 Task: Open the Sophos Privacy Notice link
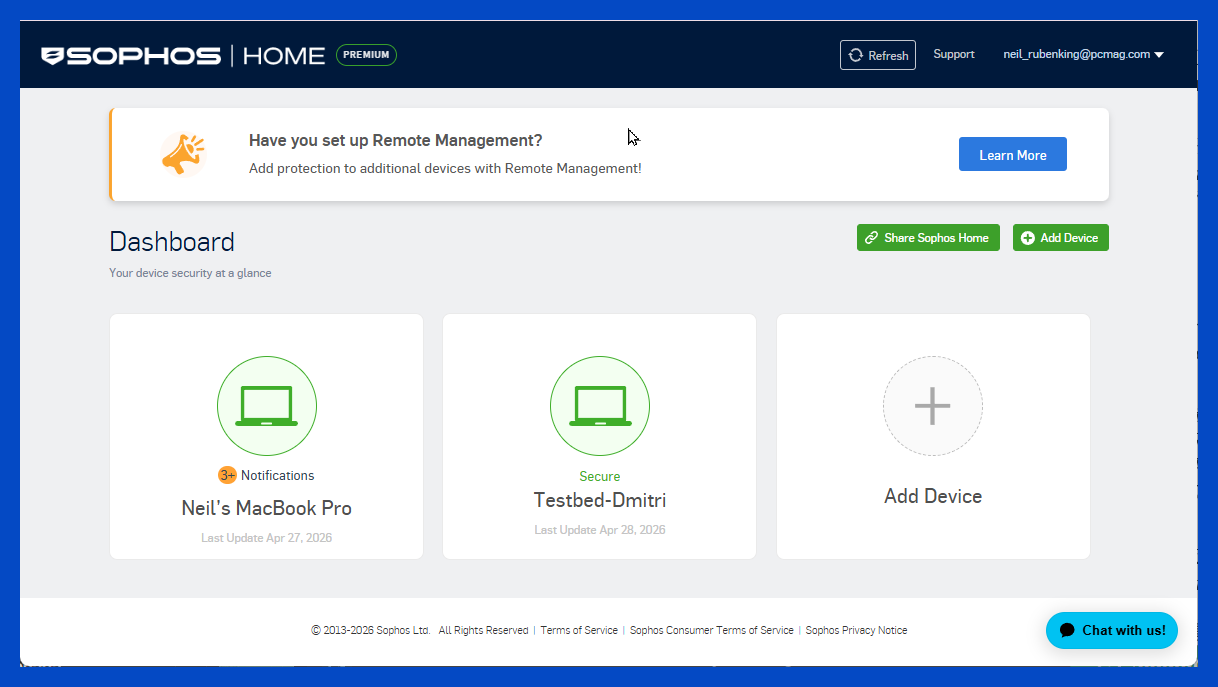point(856,630)
